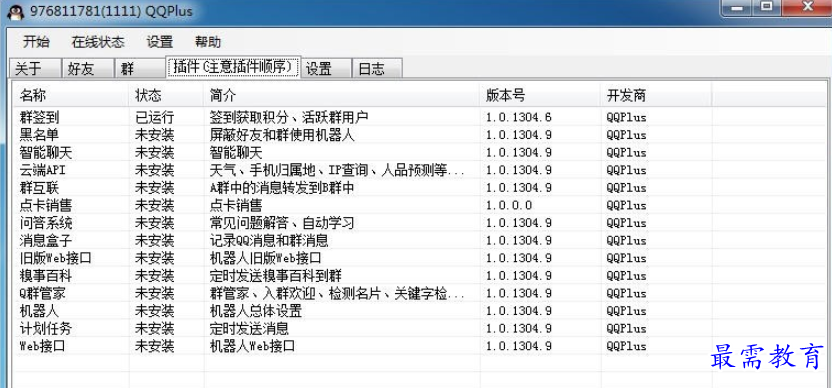Open the 帮助 menu
This screenshot has height=388, width=832.
[x=208, y=42]
